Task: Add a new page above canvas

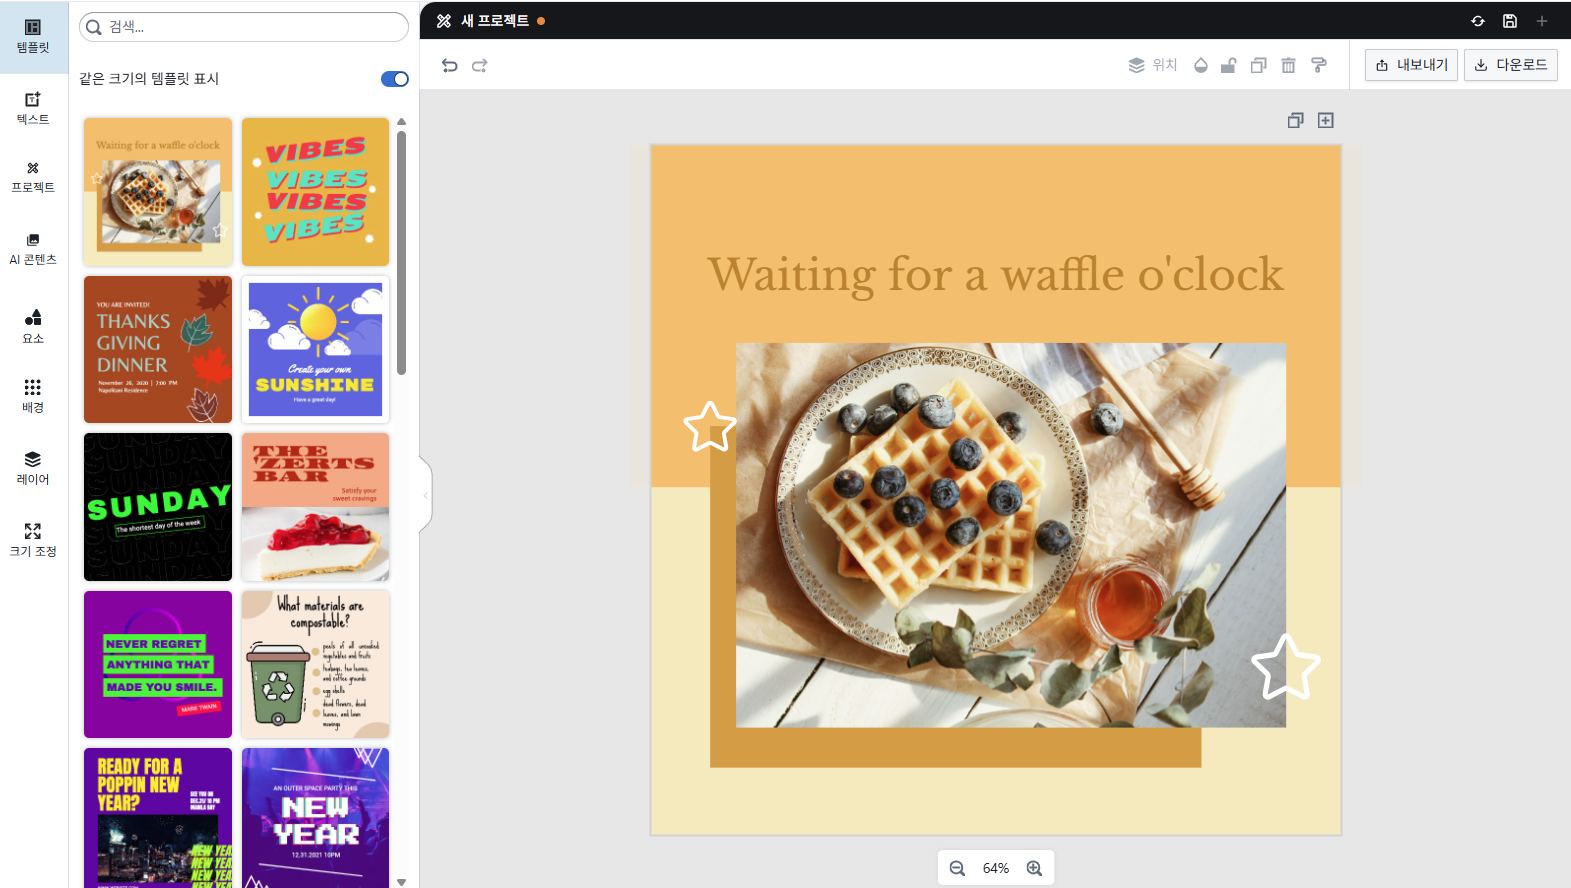Action: (x=1326, y=120)
